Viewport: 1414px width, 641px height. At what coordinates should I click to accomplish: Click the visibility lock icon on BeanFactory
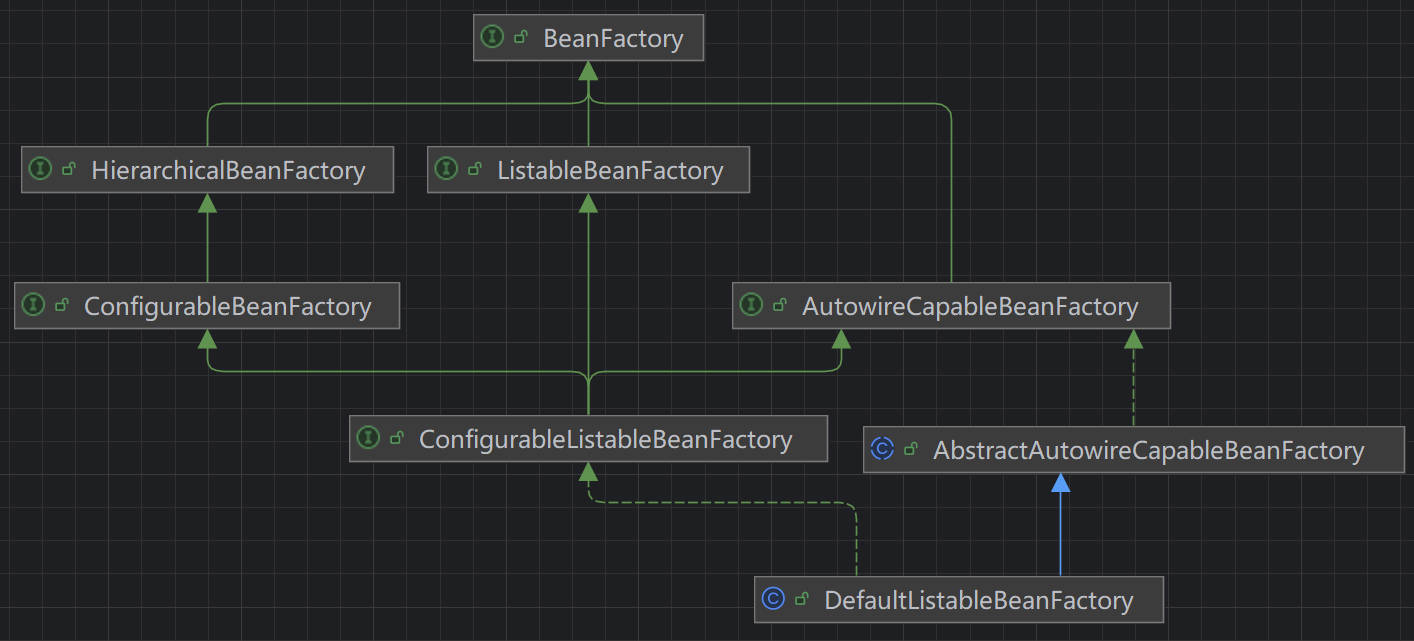(521, 38)
